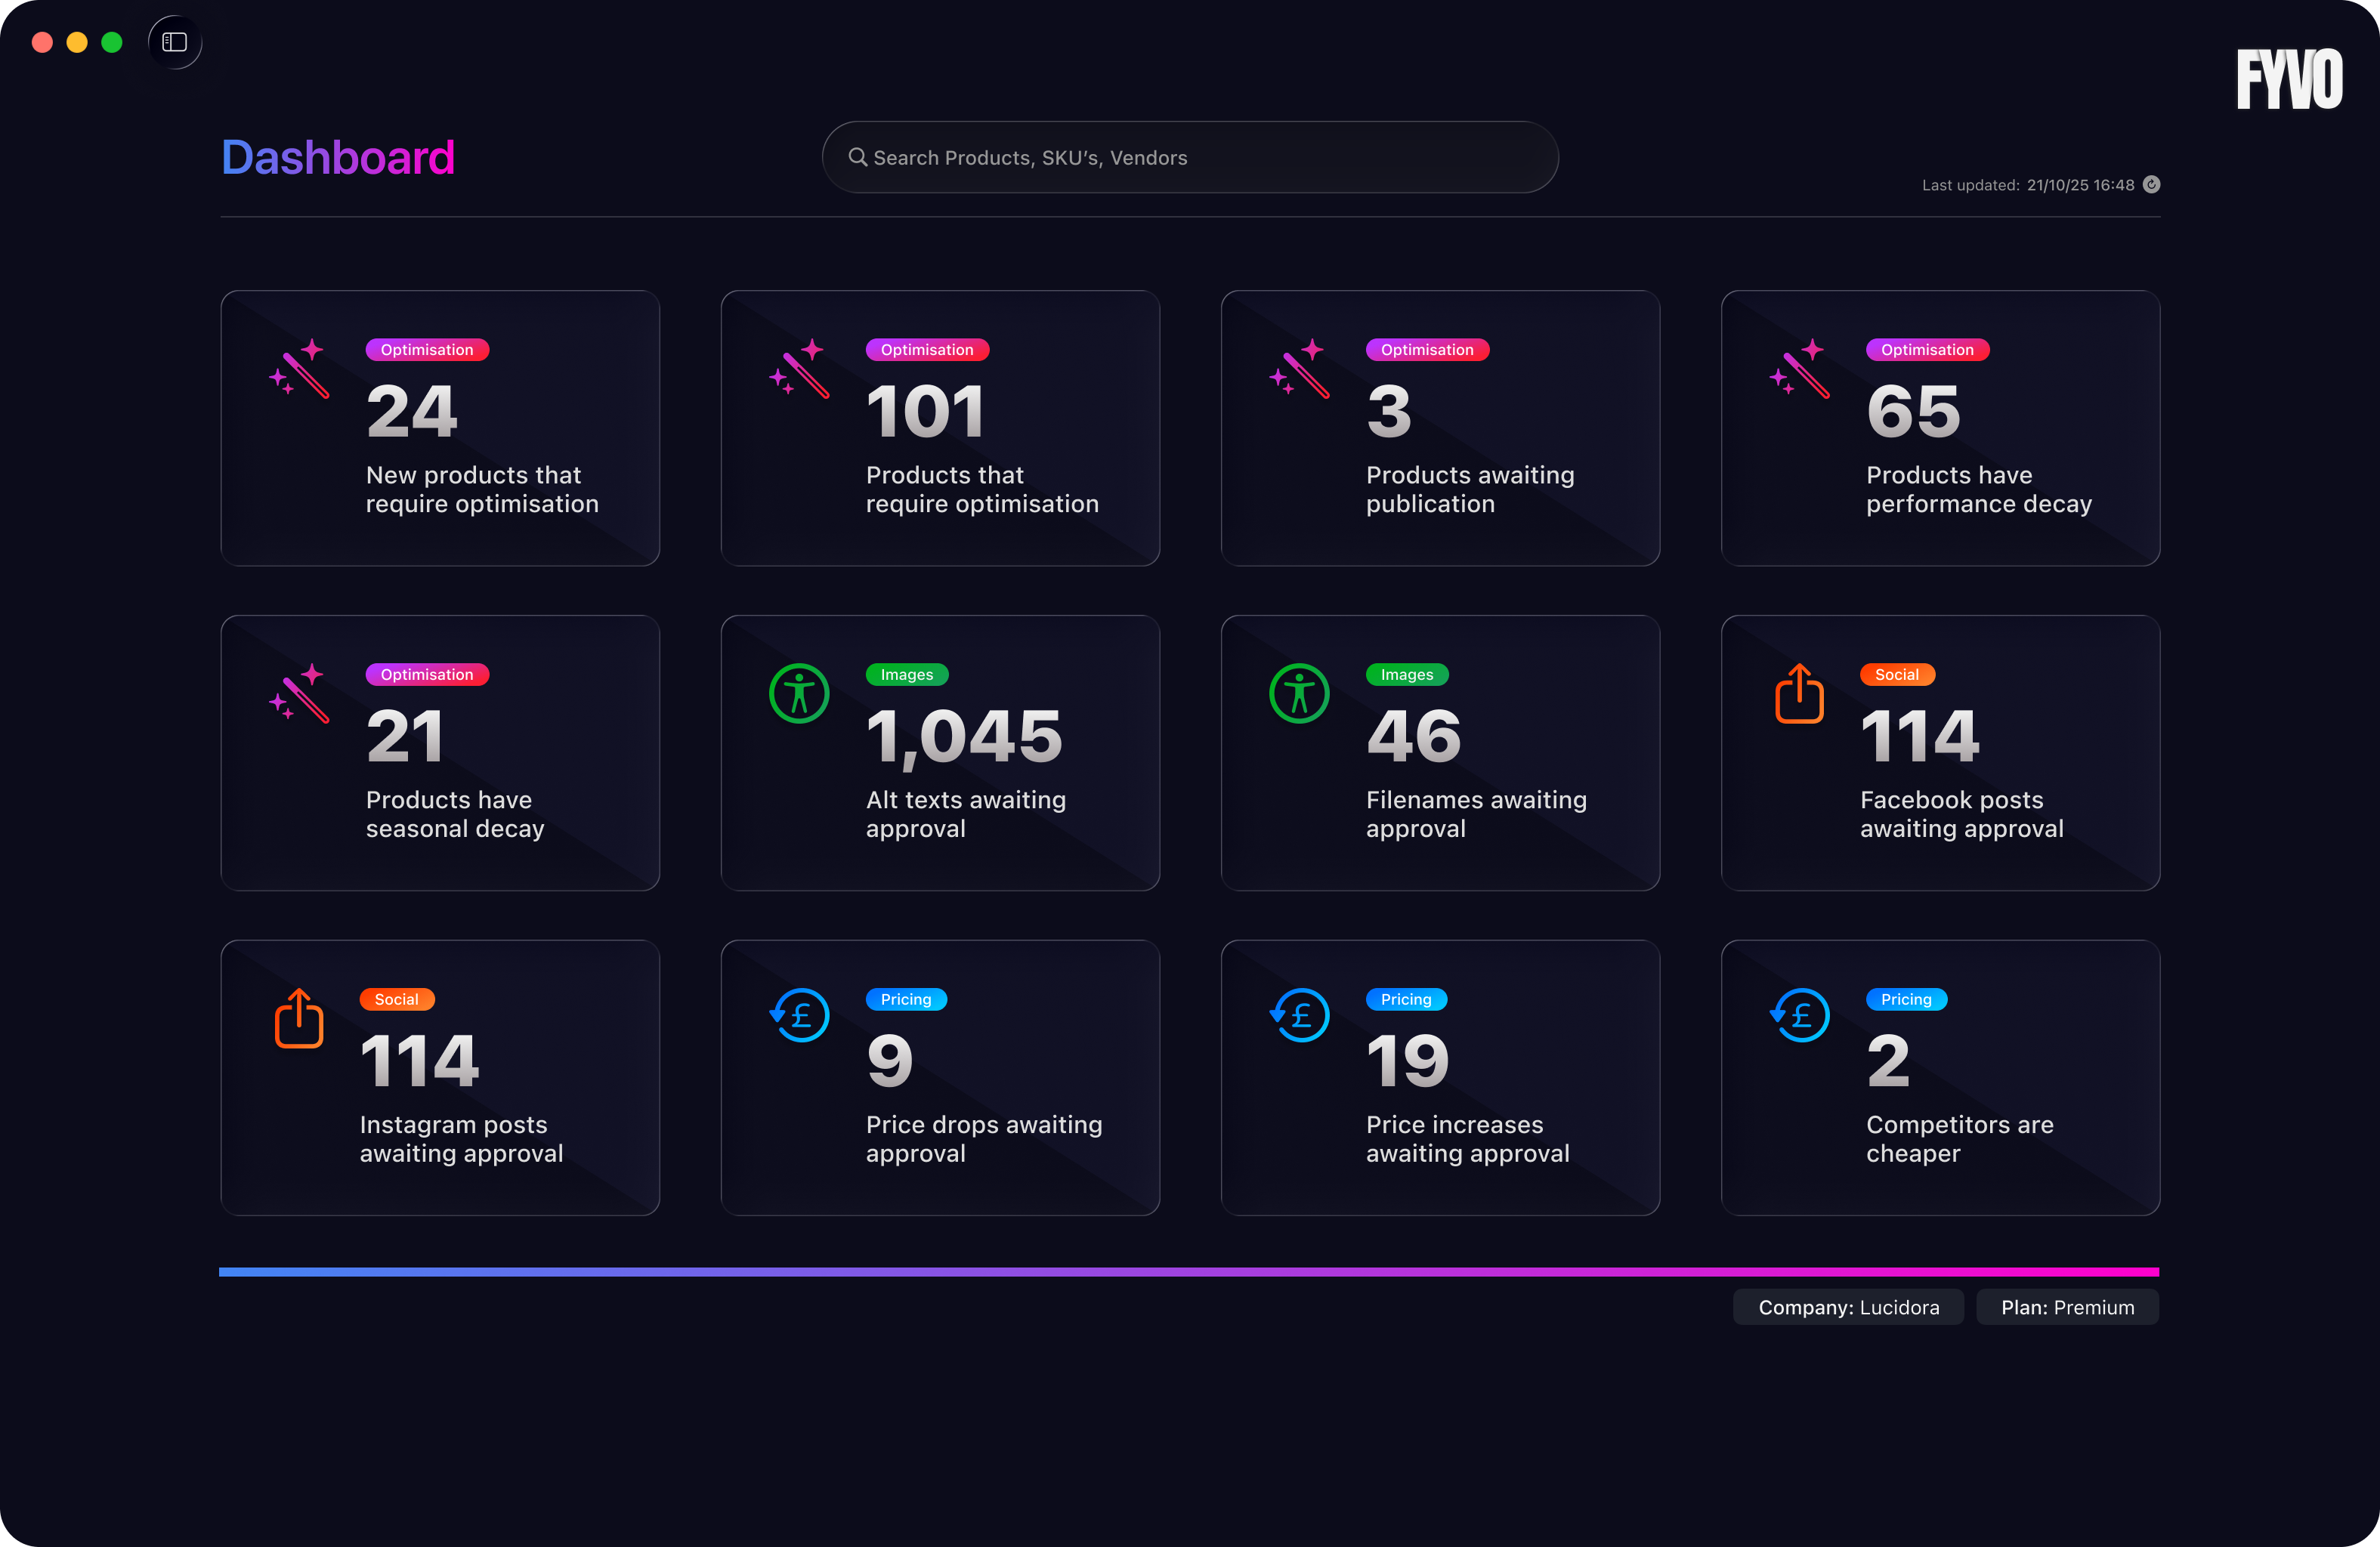2380x1547 pixels.
Task: Open the Products have performance decay card
Action: (x=1940, y=428)
